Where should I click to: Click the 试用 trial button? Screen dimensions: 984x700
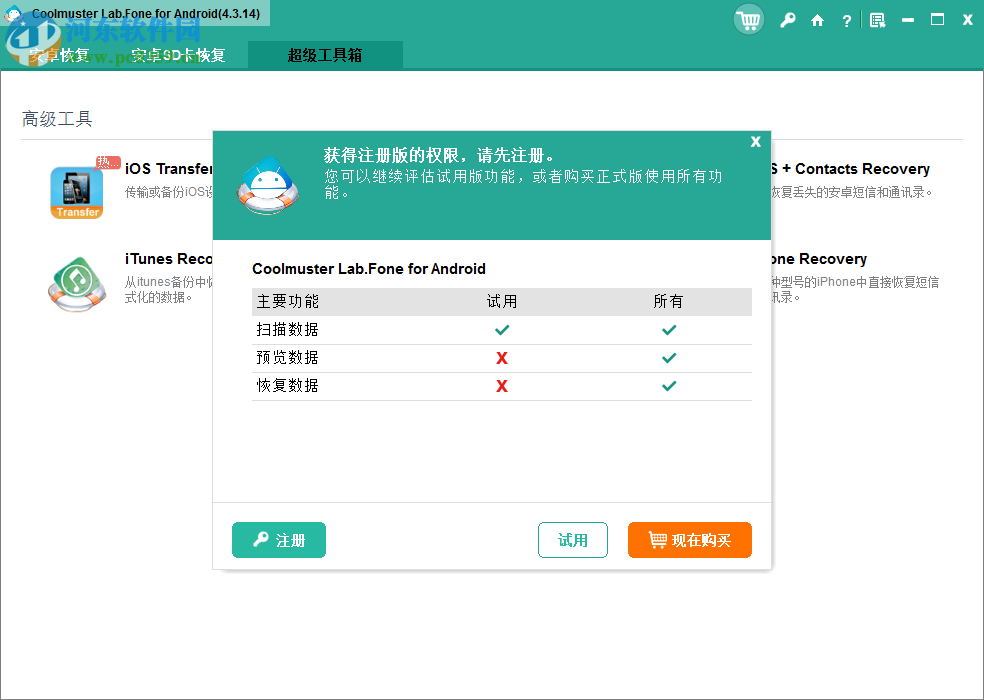coord(573,539)
